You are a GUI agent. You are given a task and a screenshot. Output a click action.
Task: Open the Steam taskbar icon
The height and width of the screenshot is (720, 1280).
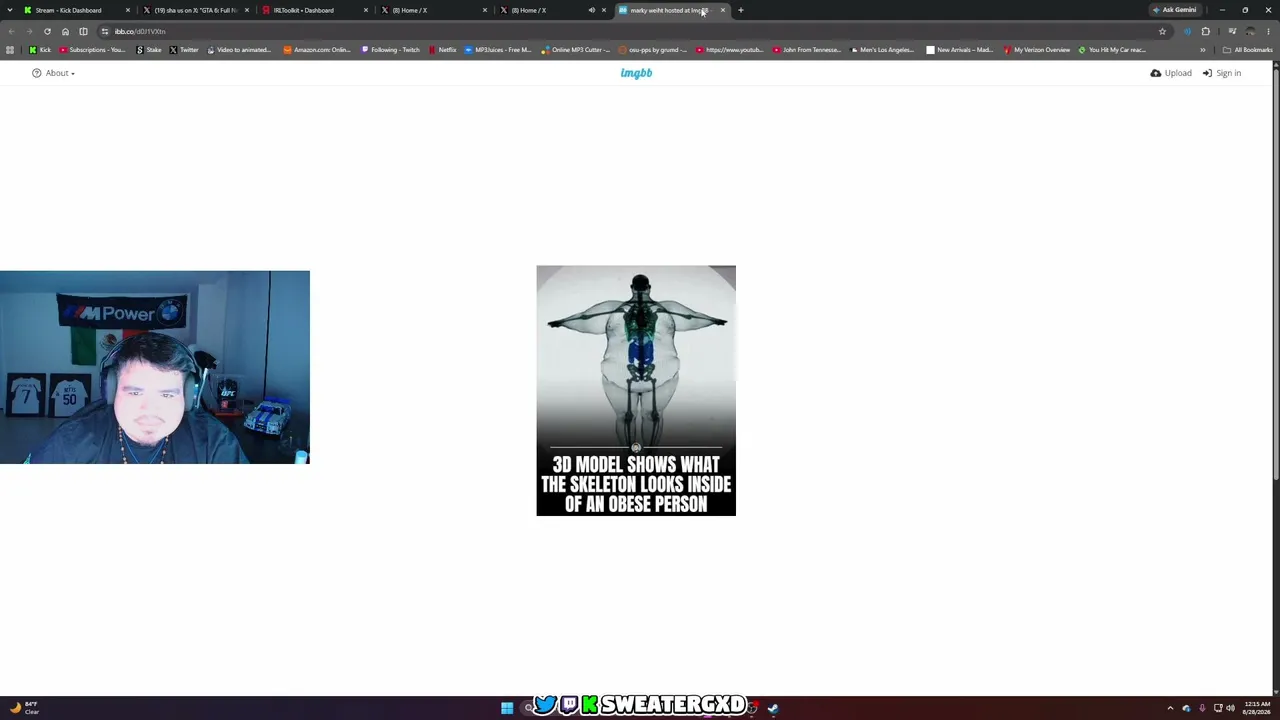pyautogui.click(x=773, y=708)
